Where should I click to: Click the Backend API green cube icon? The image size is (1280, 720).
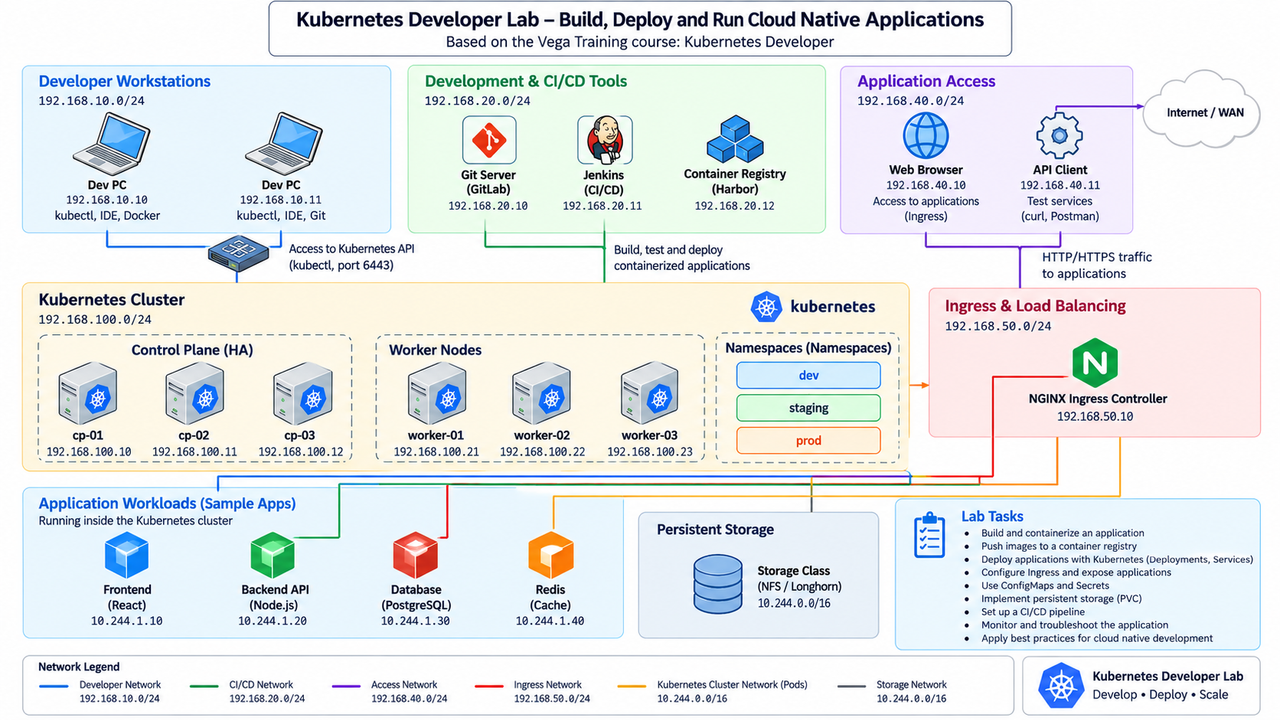click(272, 555)
